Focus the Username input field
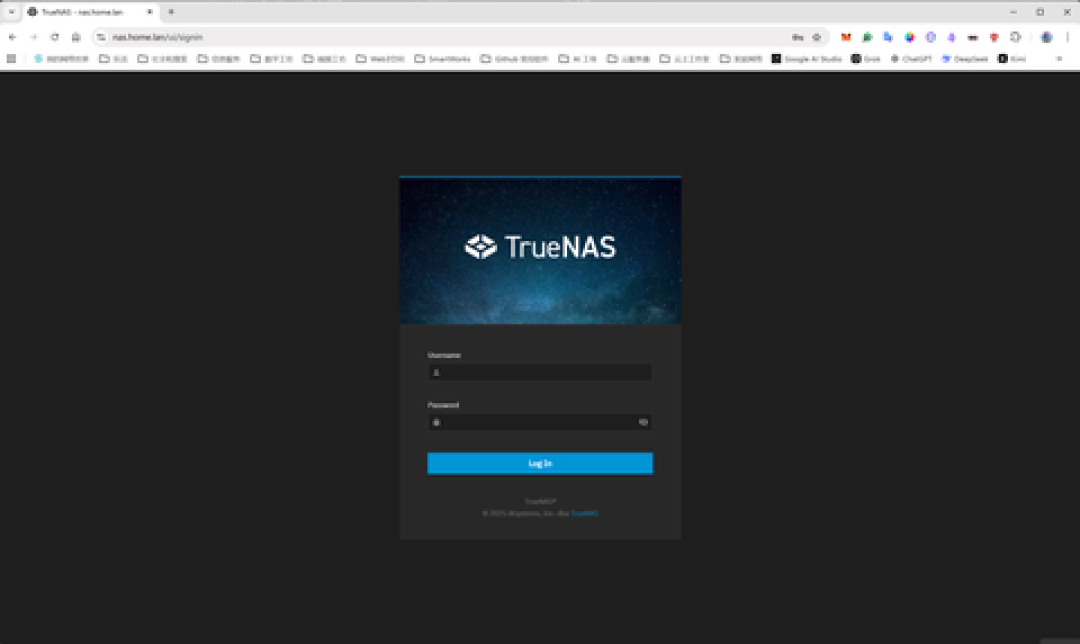 [x=539, y=373]
